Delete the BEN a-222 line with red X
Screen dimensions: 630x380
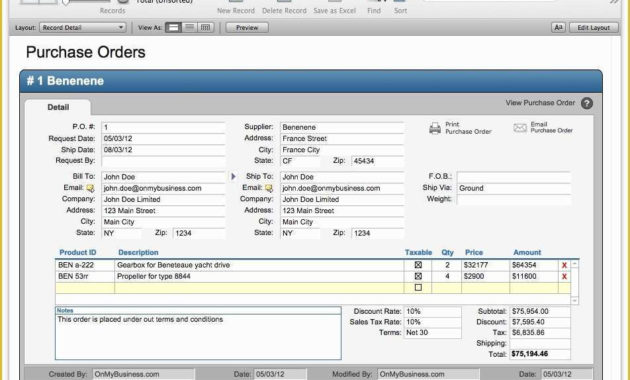tap(564, 265)
